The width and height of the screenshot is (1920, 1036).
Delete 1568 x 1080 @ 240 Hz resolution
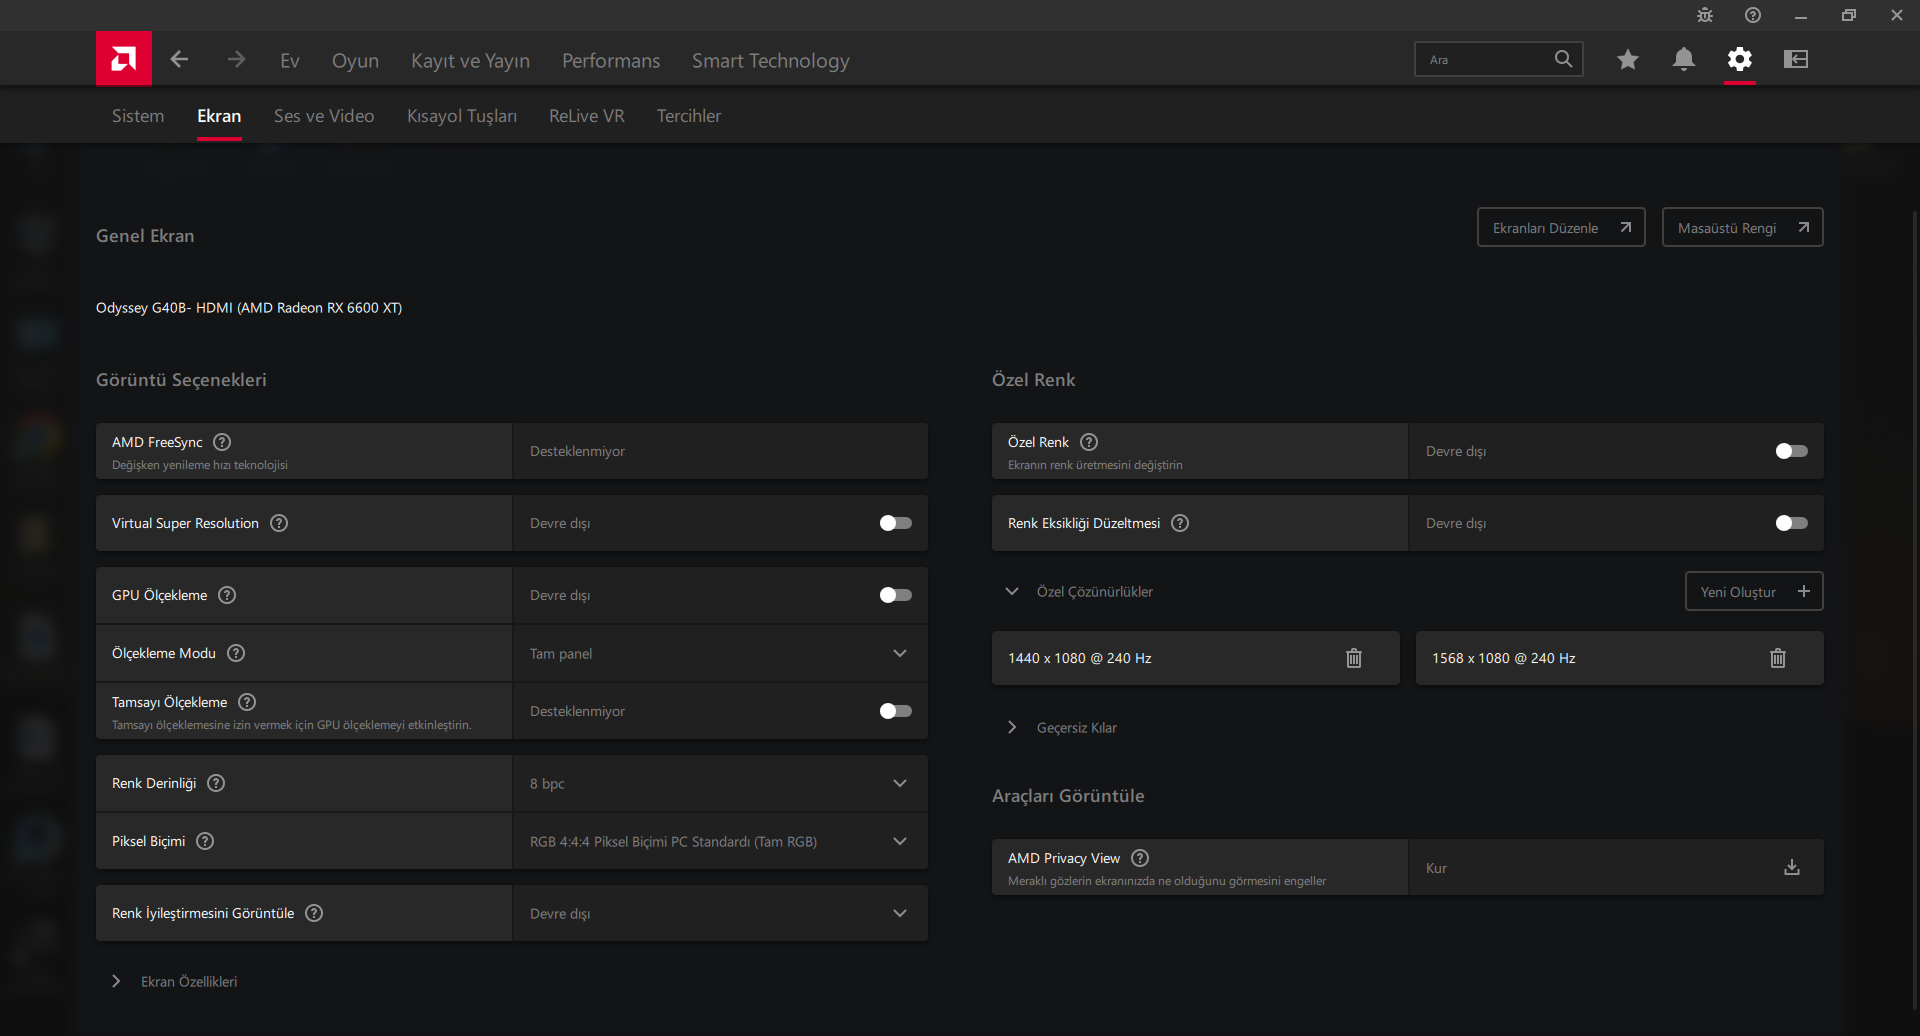pos(1778,658)
